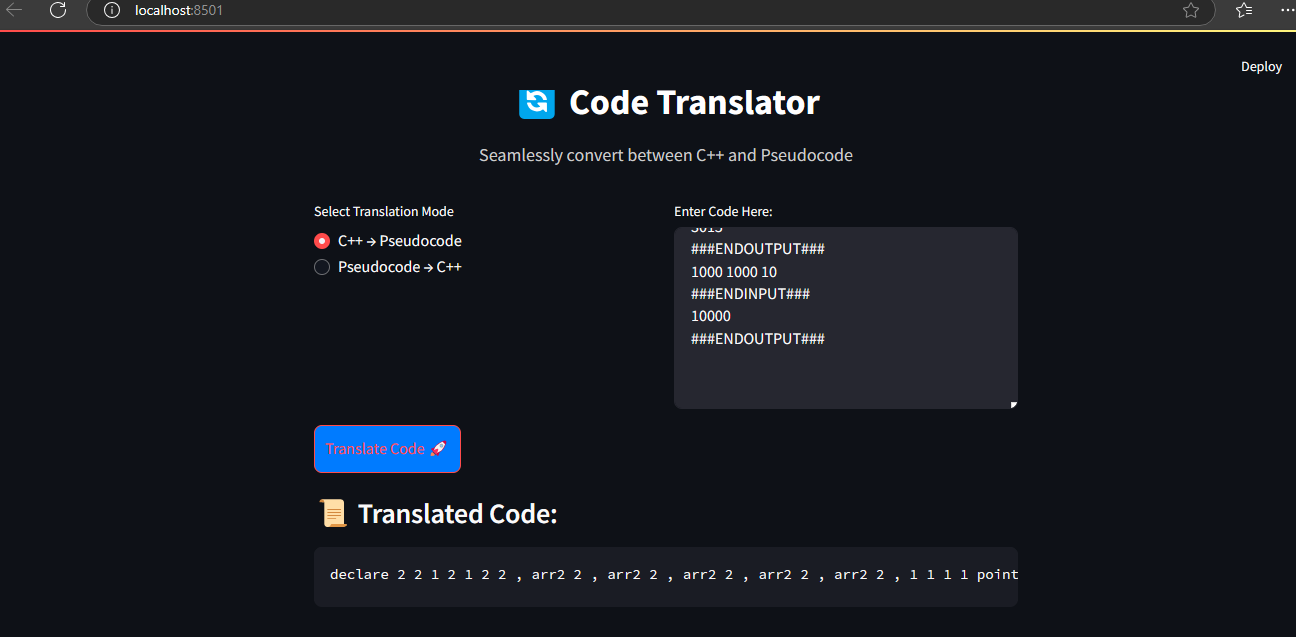
Task: Click the 'Seamlessly convert' subtitle text
Action: tap(665, 156)
